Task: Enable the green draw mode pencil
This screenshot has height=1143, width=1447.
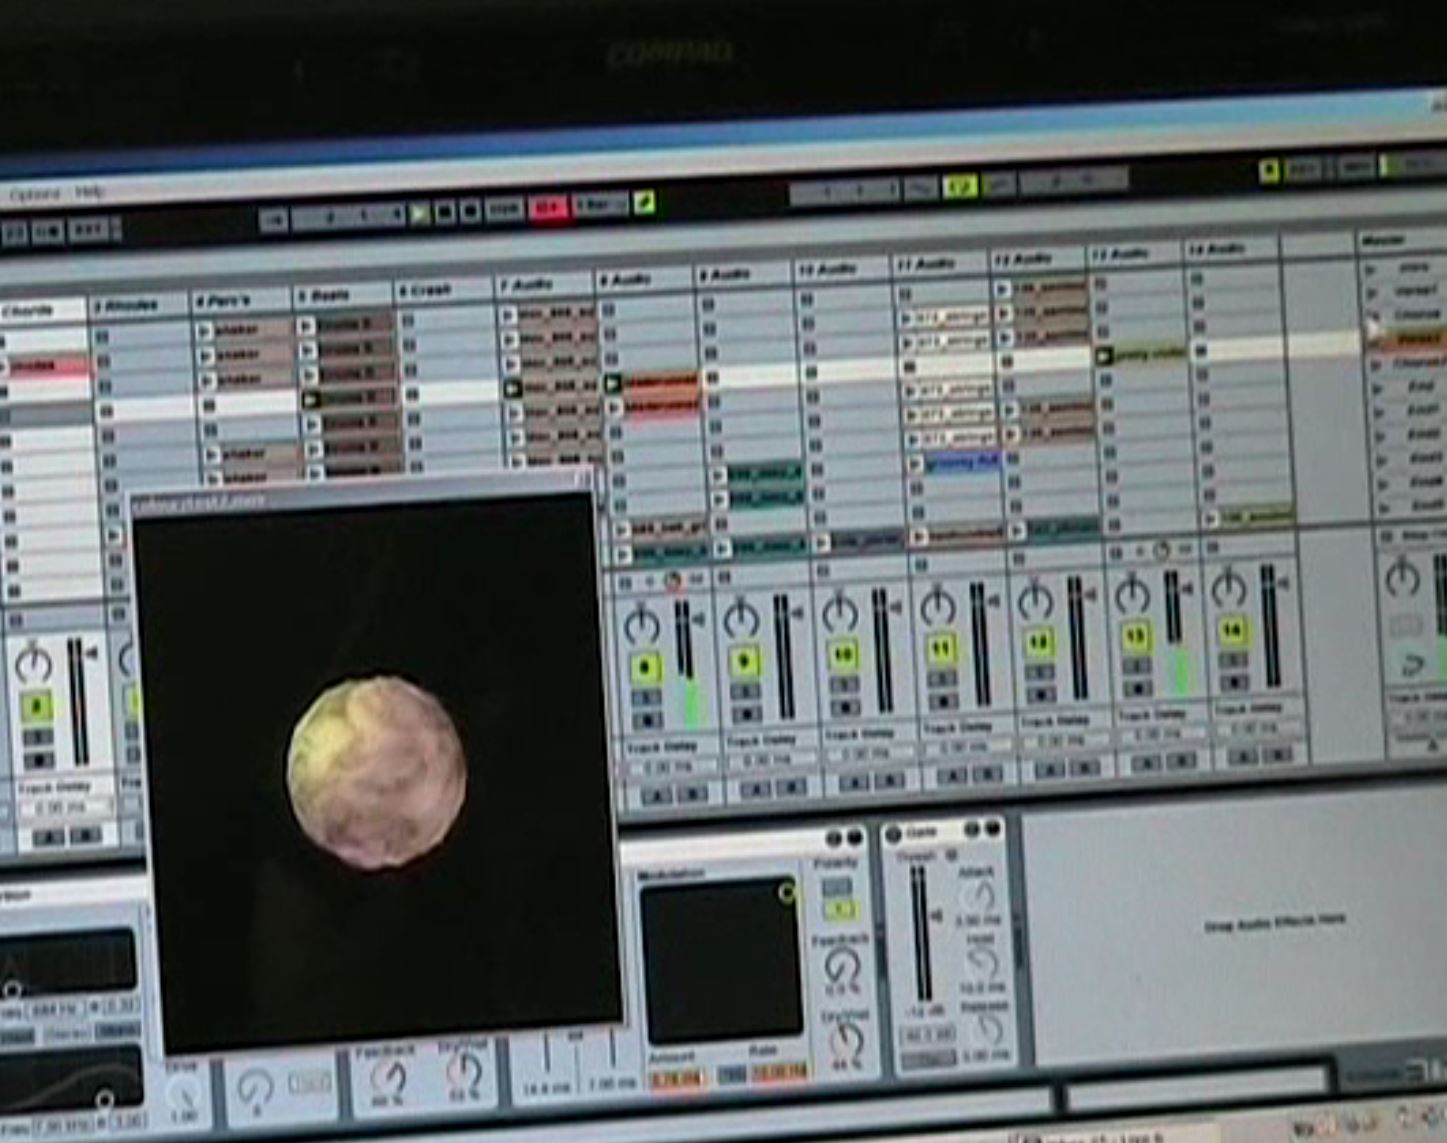Action: [645, 203]
